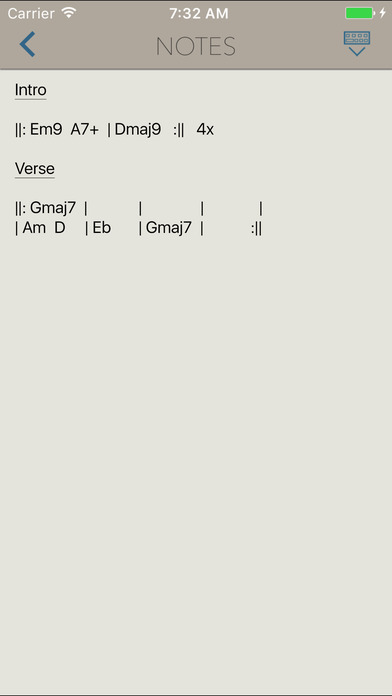Place cursor on Eb chord
Viewport: 392px width, 696px height.
[x=102, y=228]
